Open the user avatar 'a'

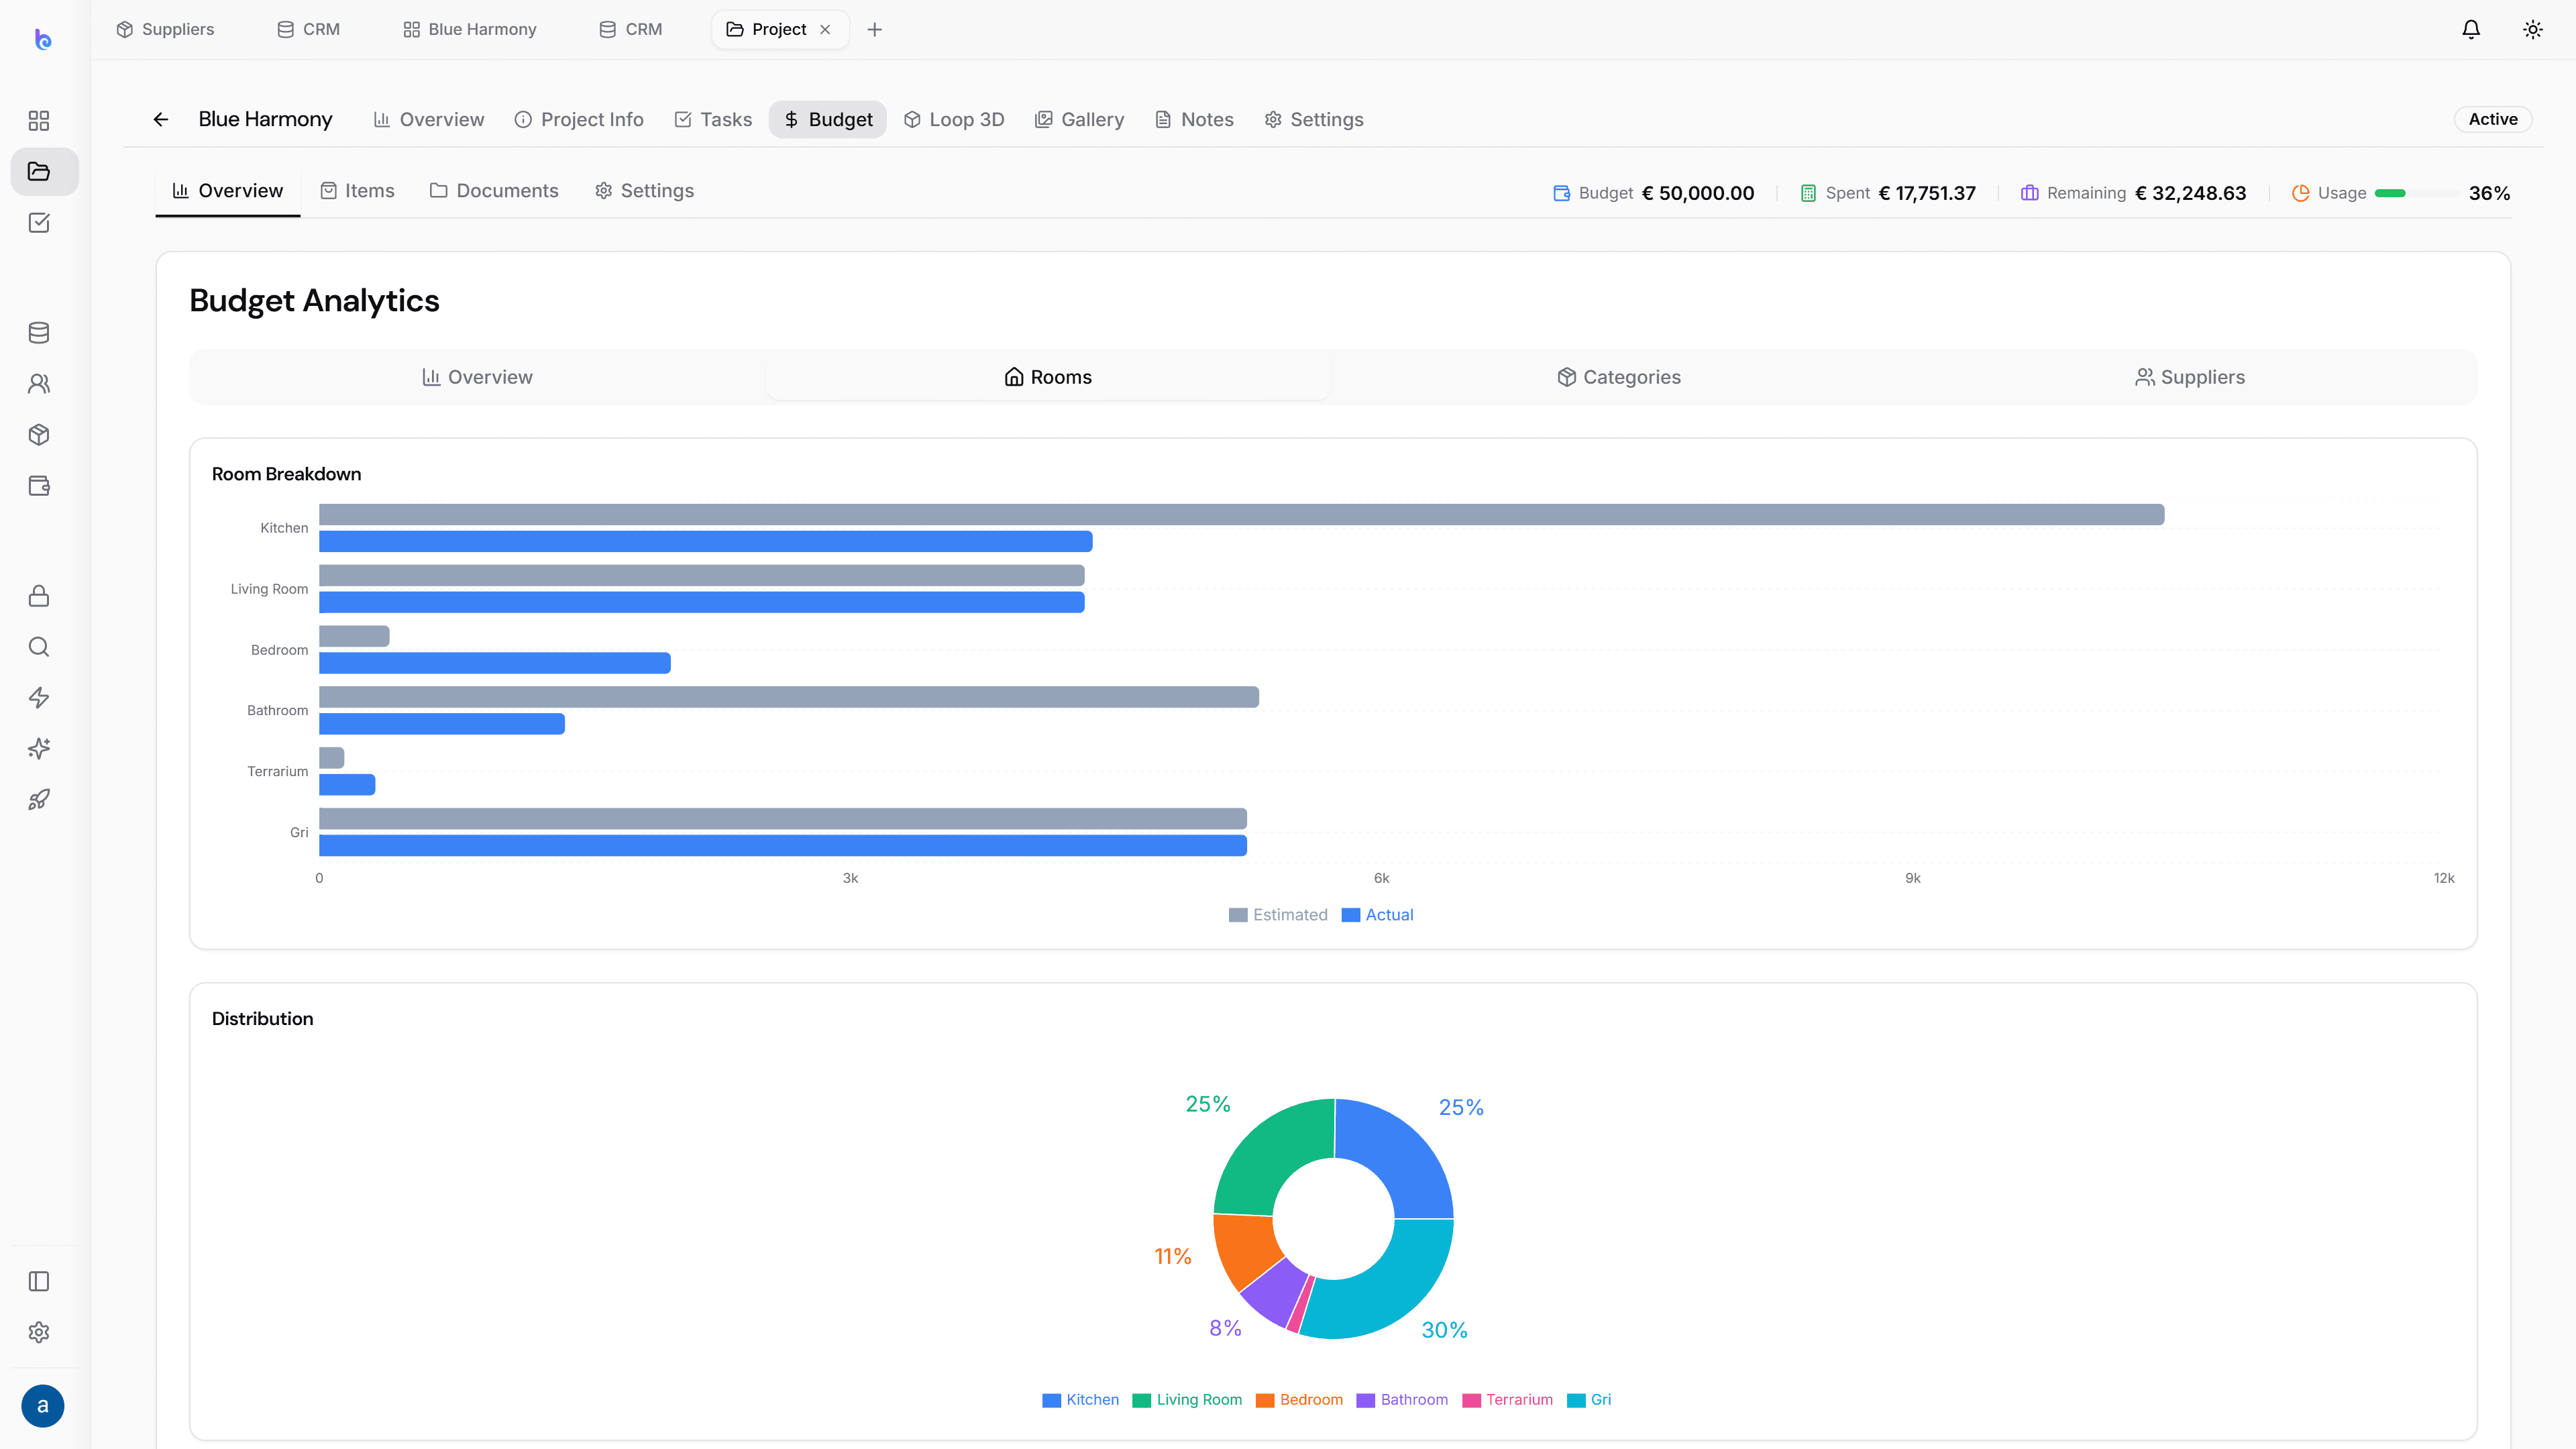[42, 1406]
